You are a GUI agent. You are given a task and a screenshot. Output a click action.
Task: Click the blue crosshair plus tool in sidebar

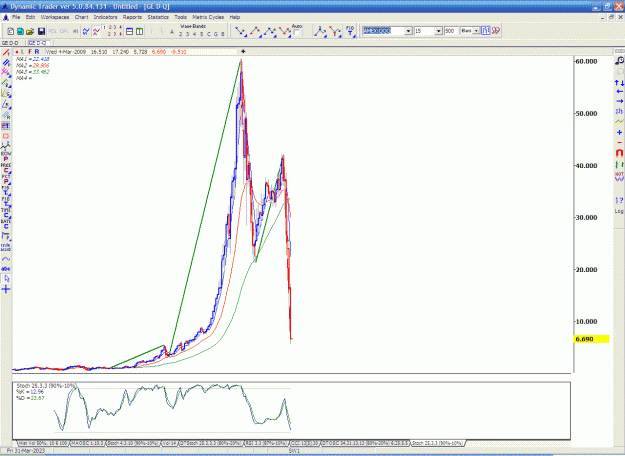(6, 289)
